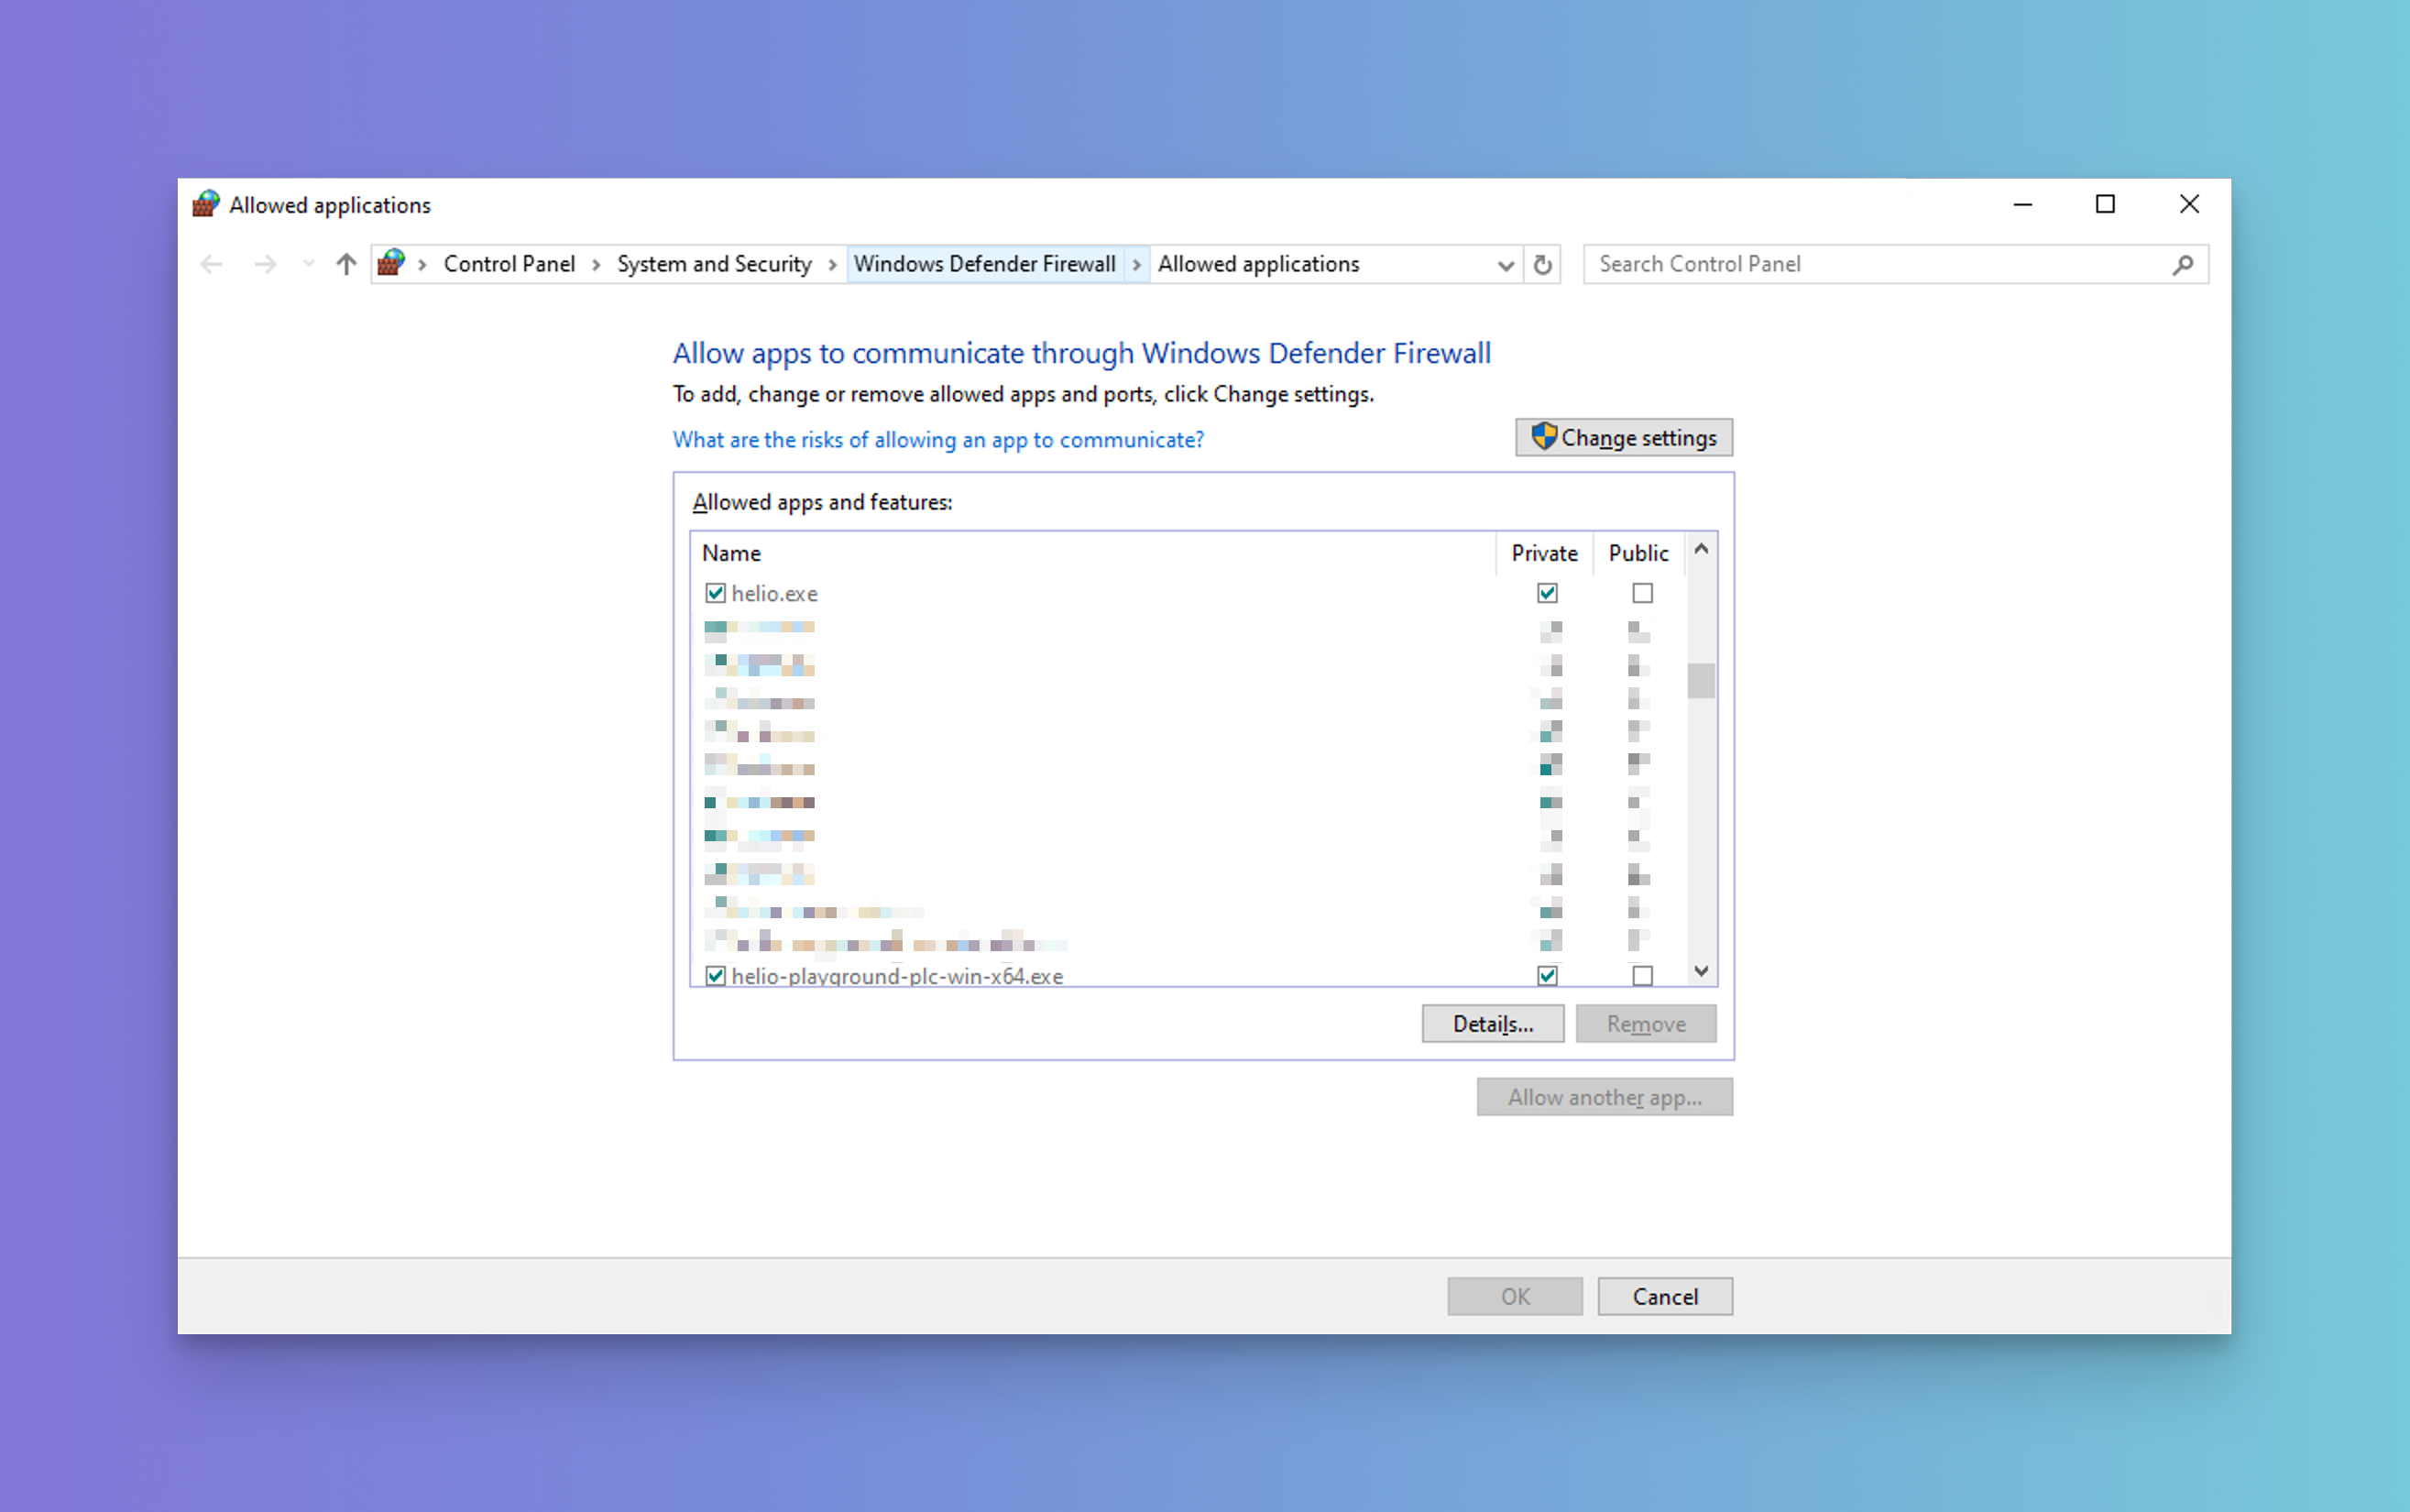Open the Control Panel breadcrumb
Image resolution: width=2410 pixels, height=1512 pixels.
509,264
